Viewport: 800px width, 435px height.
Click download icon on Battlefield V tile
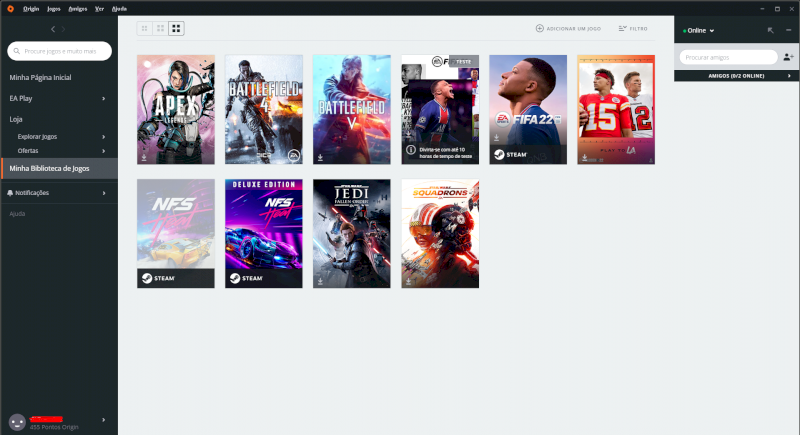(321, 157)
